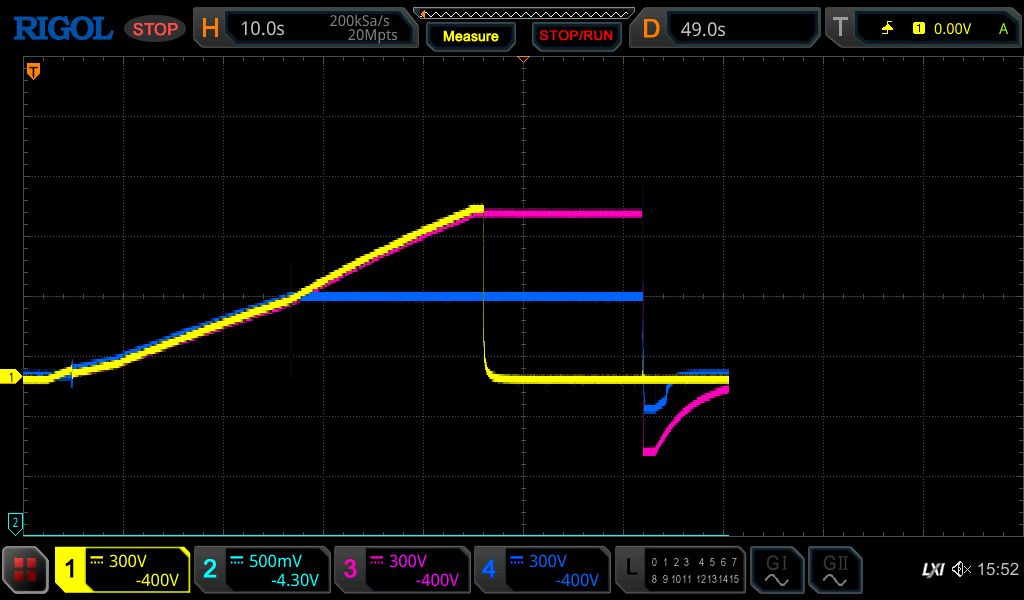The image size is (1024, 600).
Task: Toggle channel 4 blue label
Action: tap(542, 570)
